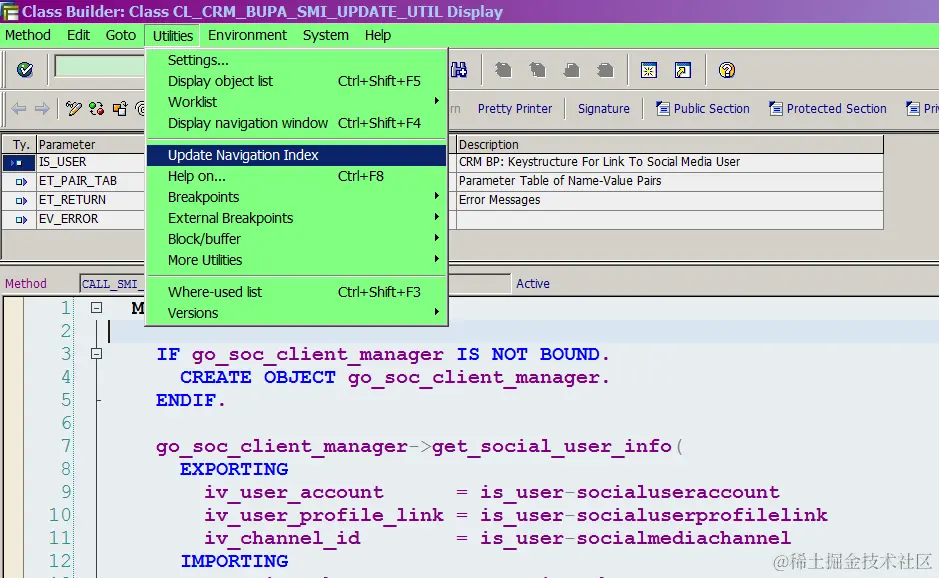
Task: Click the Last Page icon
Action: click(605, 70)
